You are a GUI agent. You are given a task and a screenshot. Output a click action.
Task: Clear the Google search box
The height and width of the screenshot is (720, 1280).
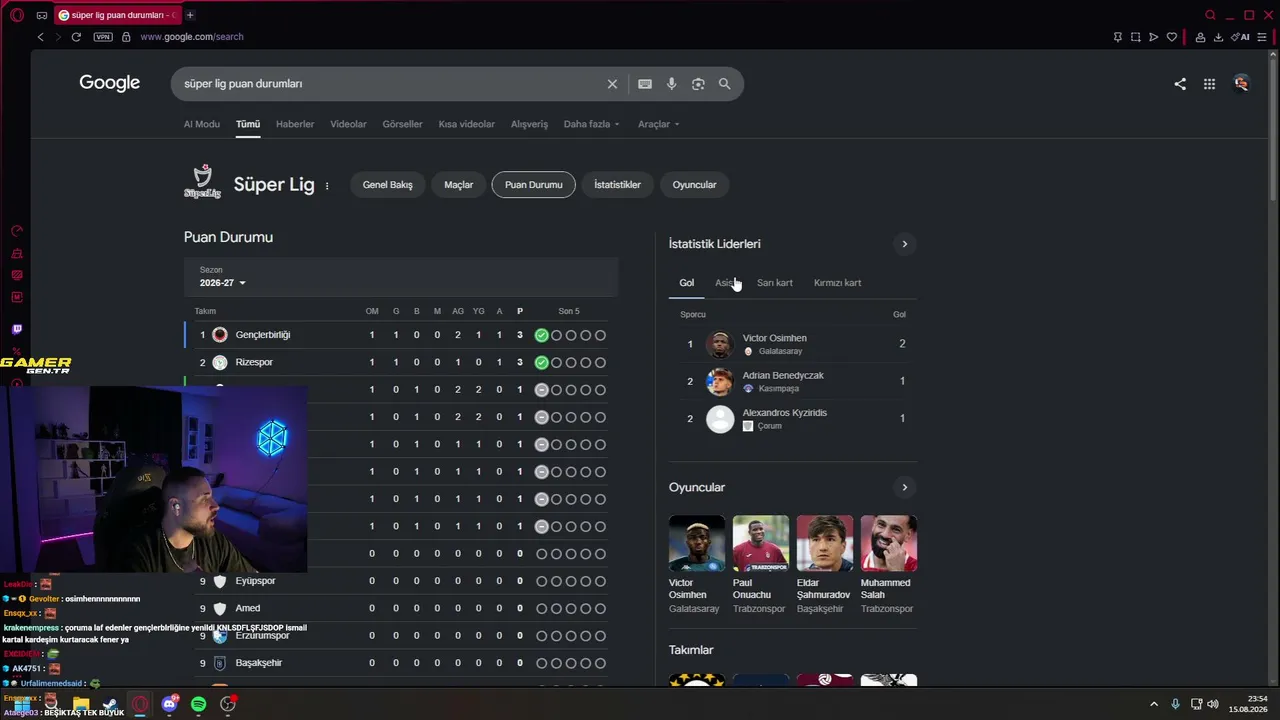(612, 84)
